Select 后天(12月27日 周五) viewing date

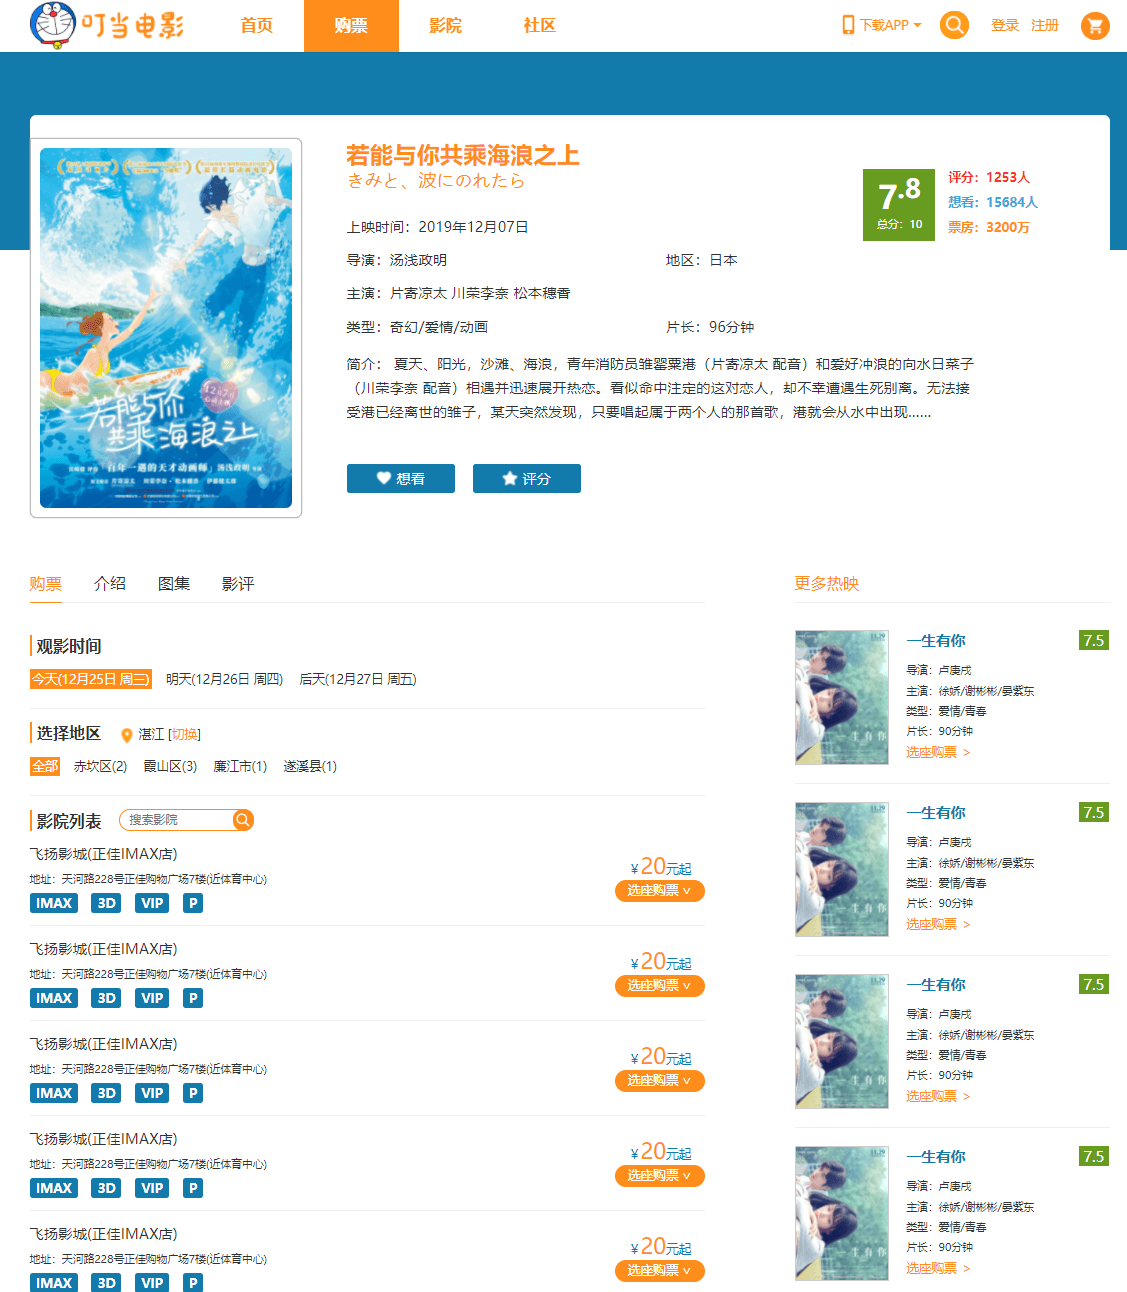point(358,679)
